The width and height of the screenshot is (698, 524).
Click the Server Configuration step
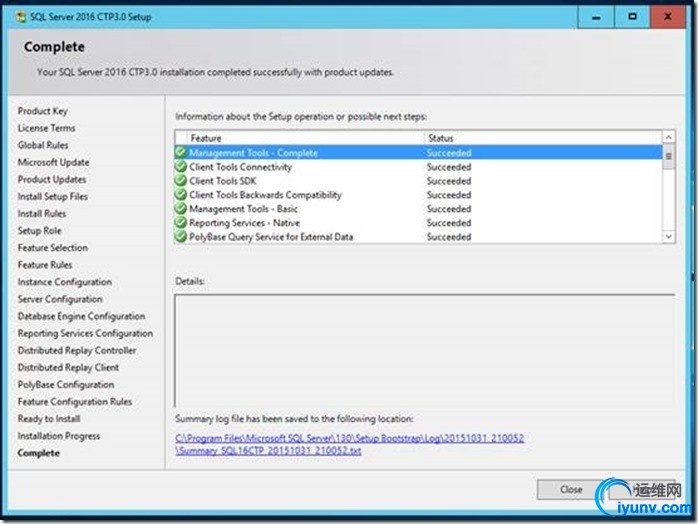[60, 299]
